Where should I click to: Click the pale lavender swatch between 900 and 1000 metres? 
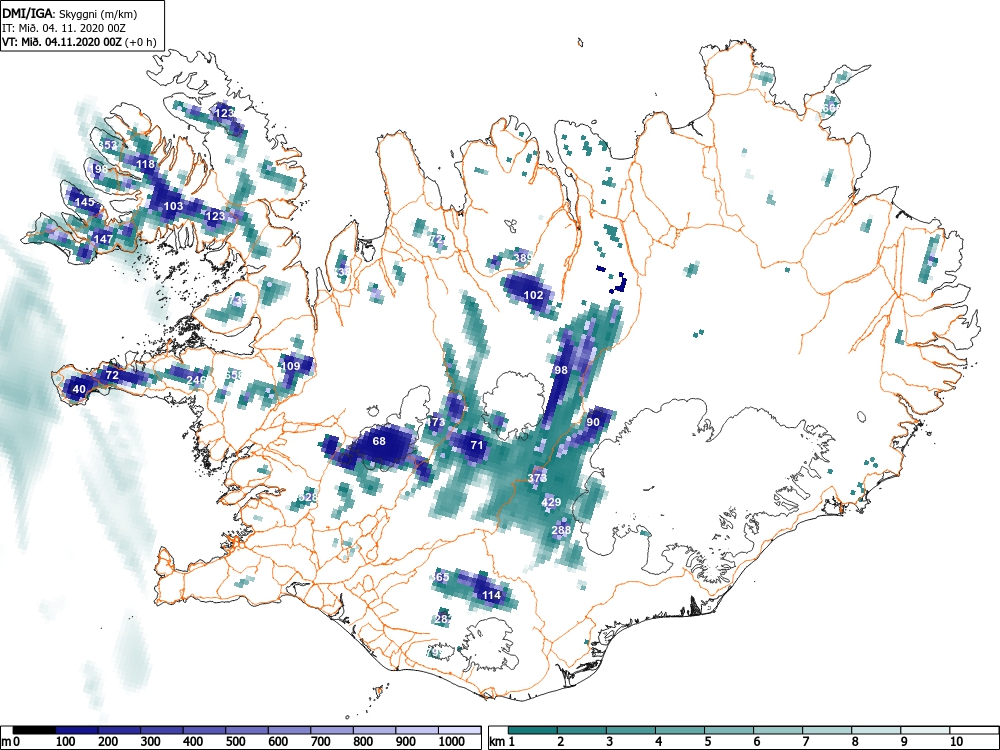point(417,730)
